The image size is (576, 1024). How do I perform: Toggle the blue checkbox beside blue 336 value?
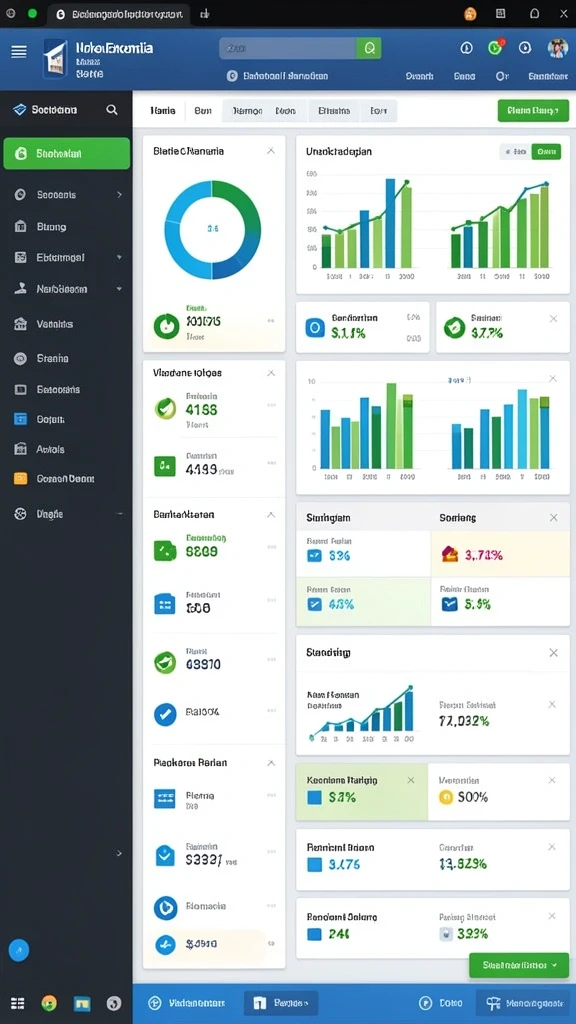(314, 556)
